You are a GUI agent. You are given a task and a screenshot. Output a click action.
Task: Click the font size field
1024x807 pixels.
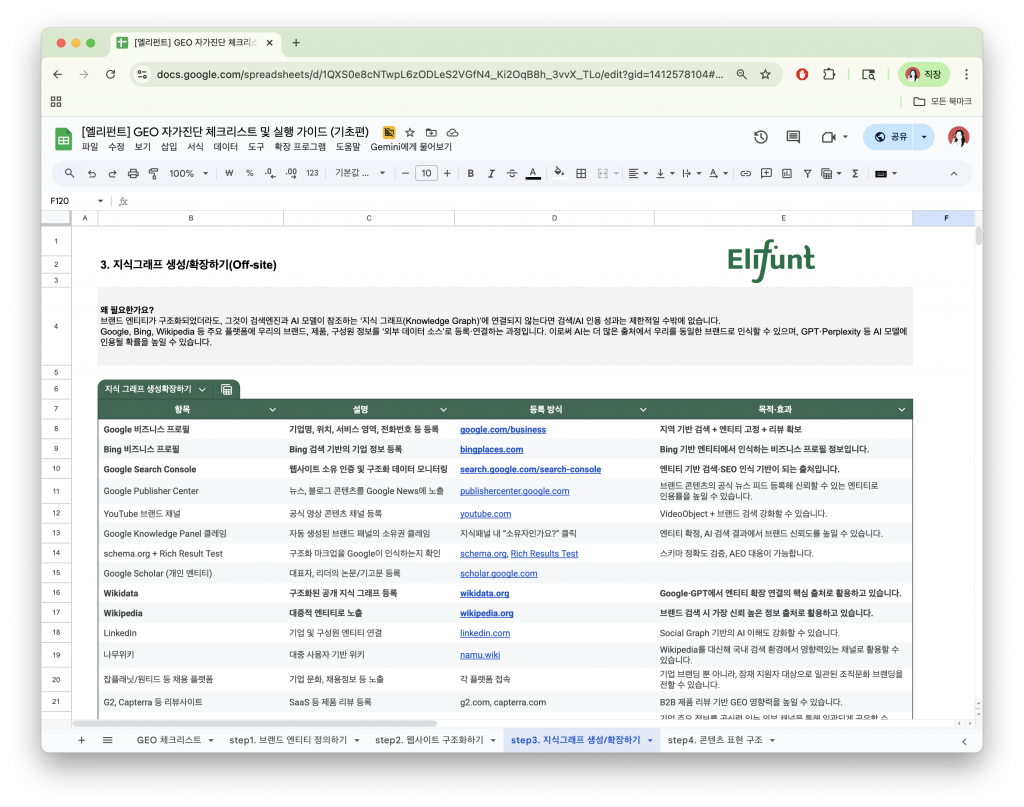(426, 174)
